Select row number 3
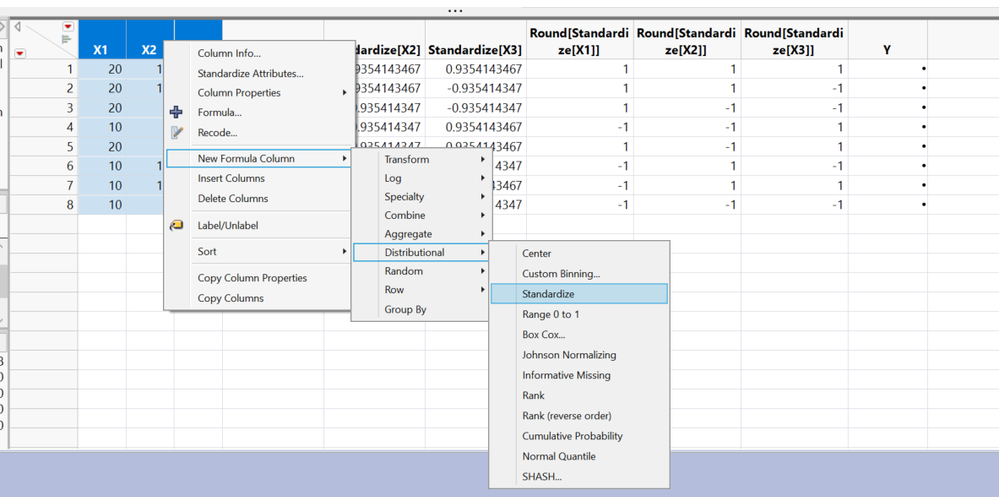This screenshot has height=497, width=999. pyautogui.click(x=43, y=108)
